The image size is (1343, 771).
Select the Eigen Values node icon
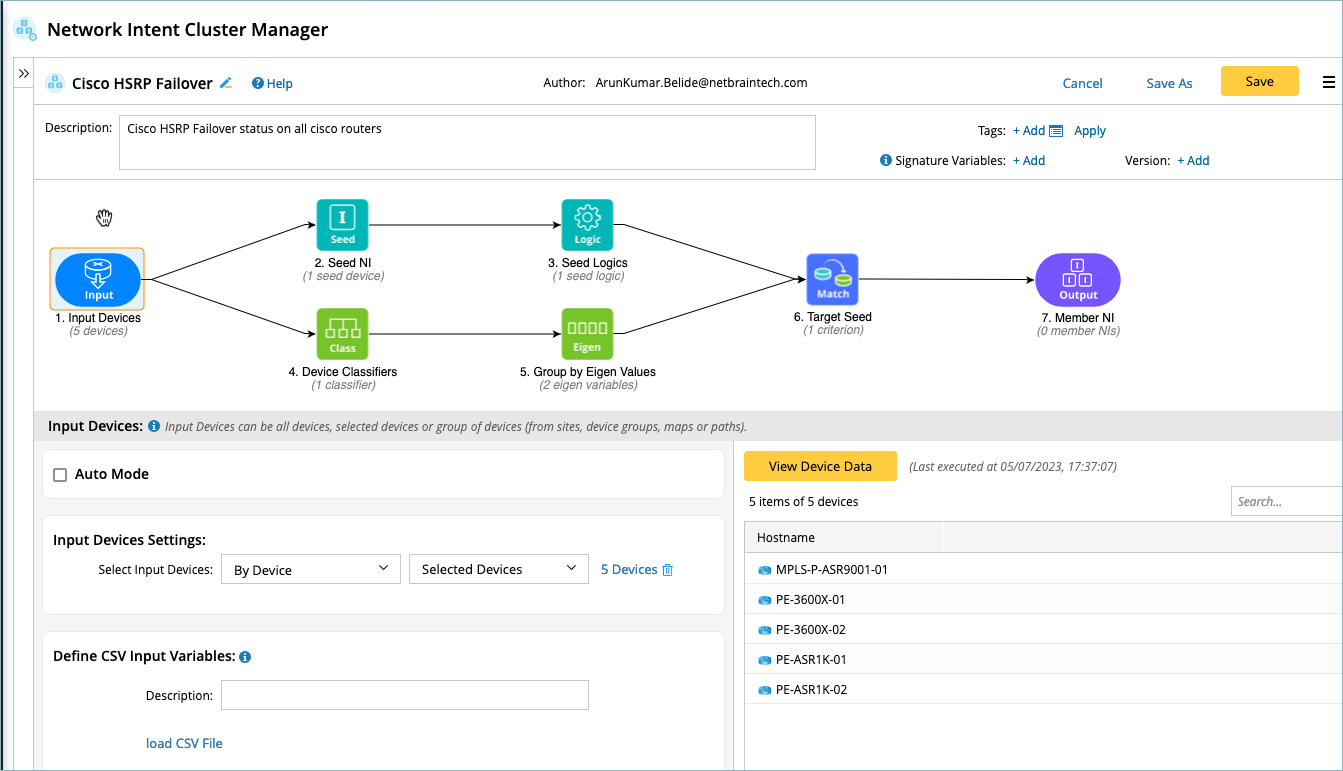tap(587, 333)
